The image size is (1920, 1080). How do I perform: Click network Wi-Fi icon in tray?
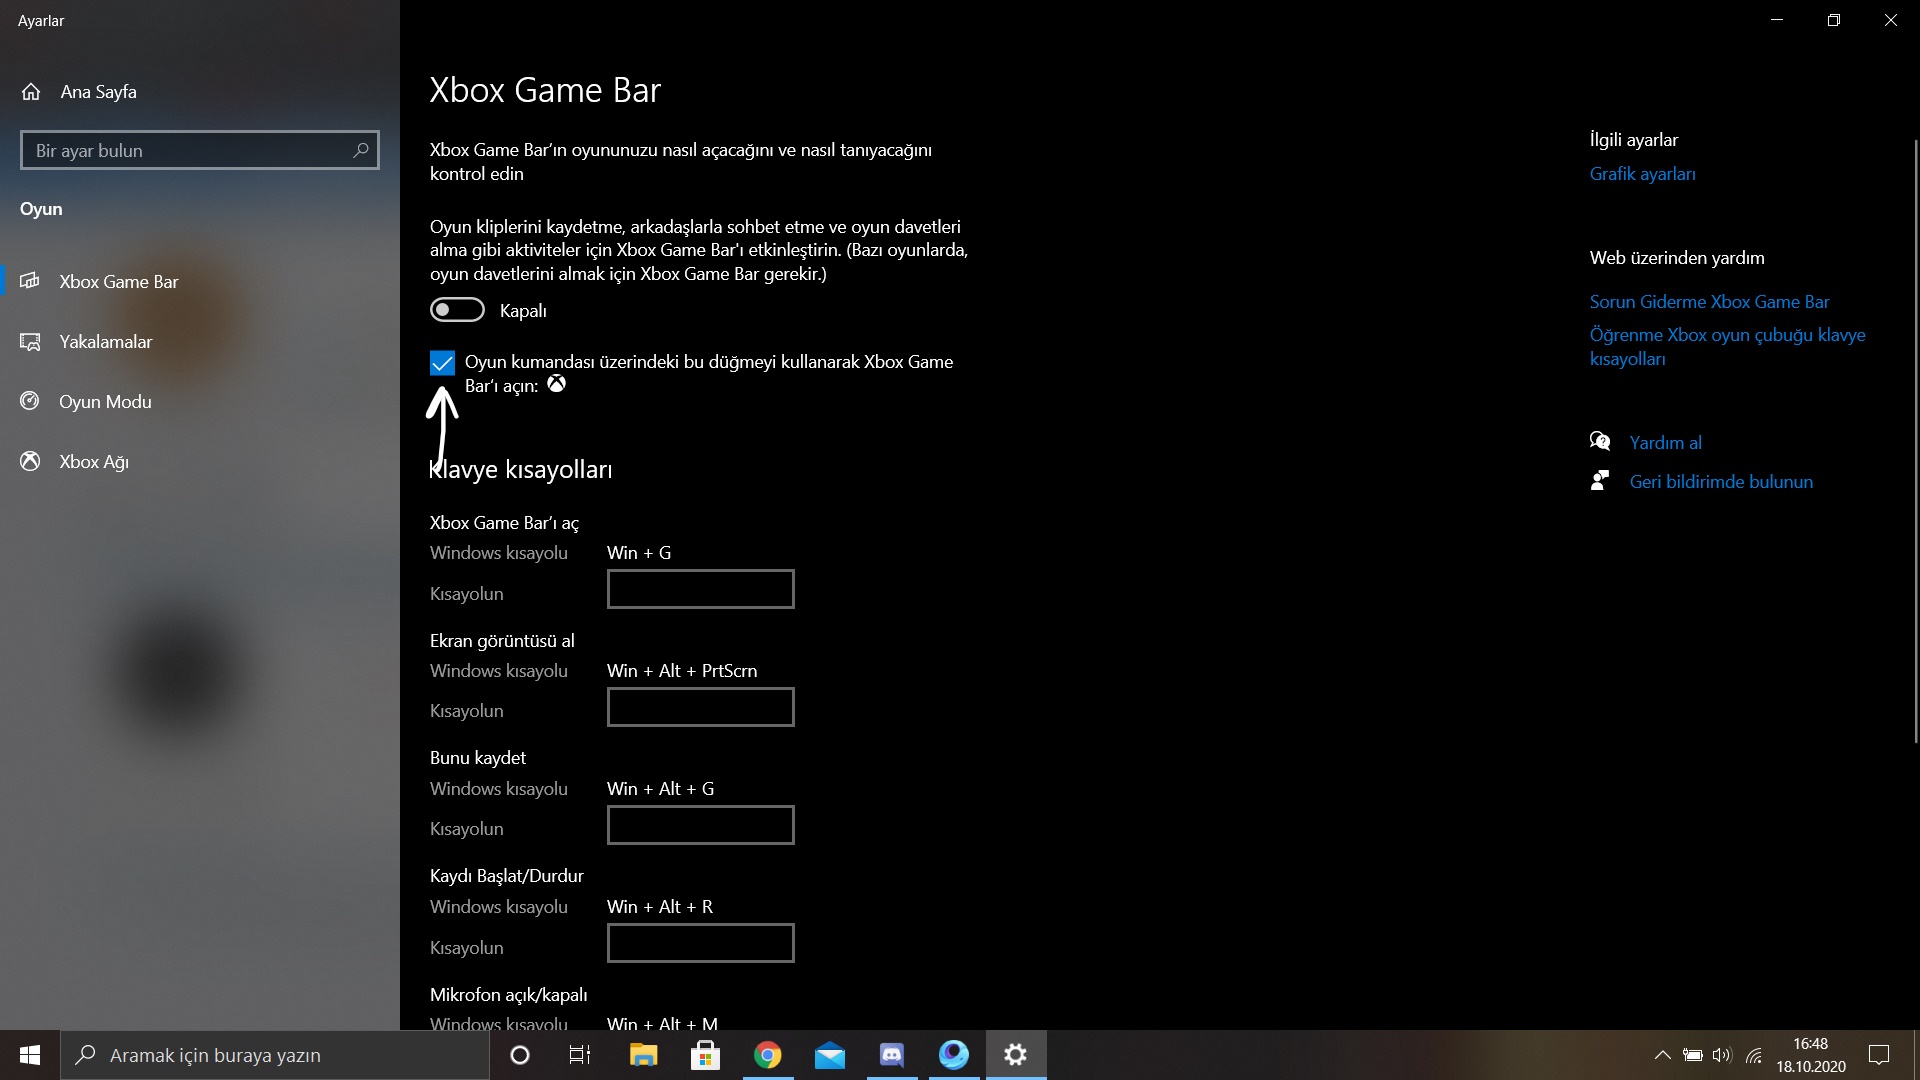pos(1753,1055)
